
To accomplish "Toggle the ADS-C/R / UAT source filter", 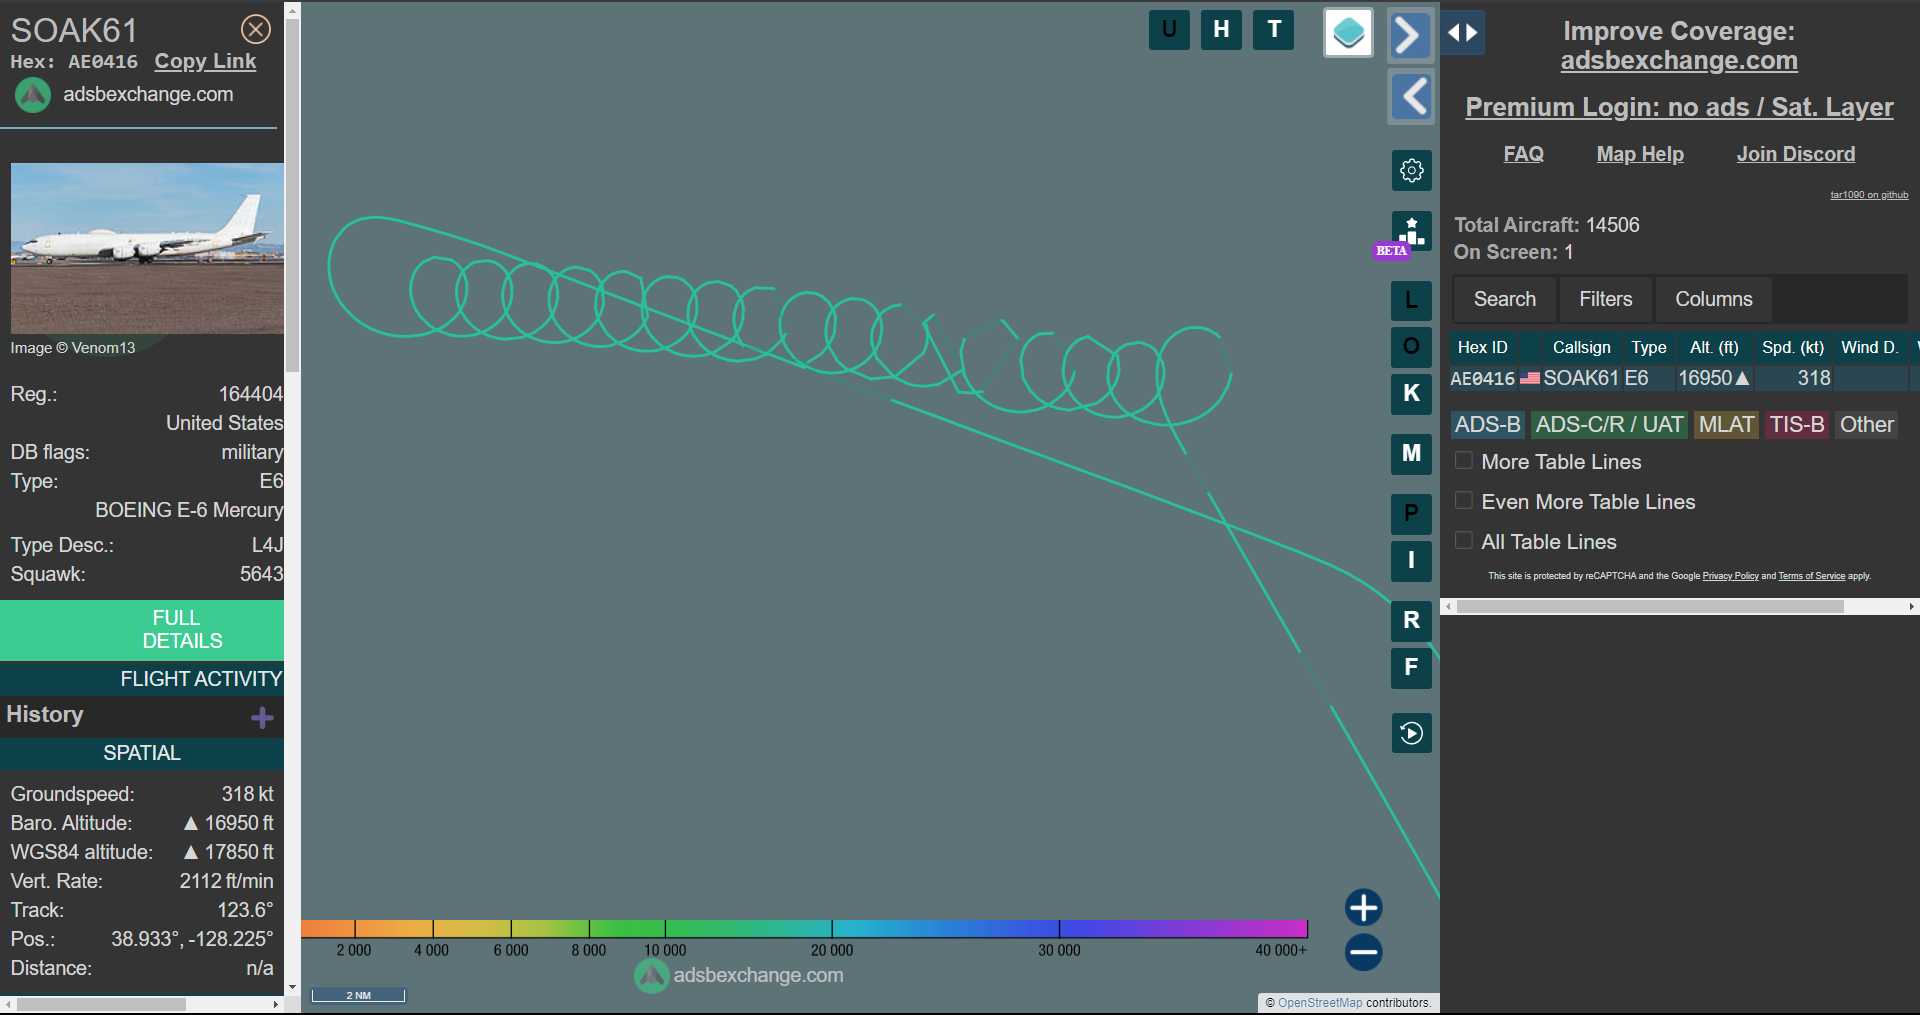I will tap(1608, 425).
